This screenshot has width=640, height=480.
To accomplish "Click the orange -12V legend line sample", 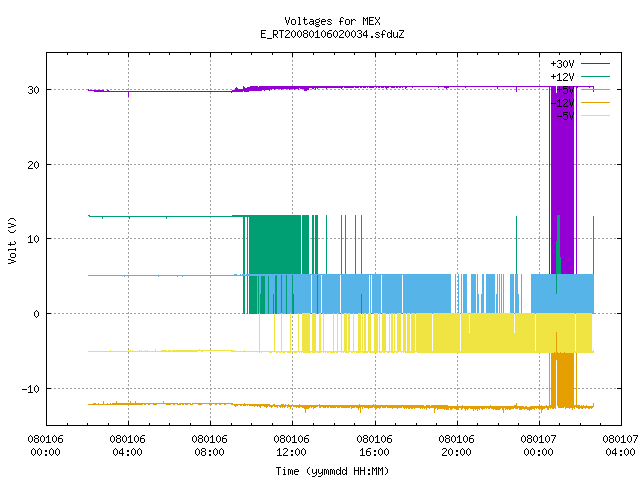I will tap(595, 102).
